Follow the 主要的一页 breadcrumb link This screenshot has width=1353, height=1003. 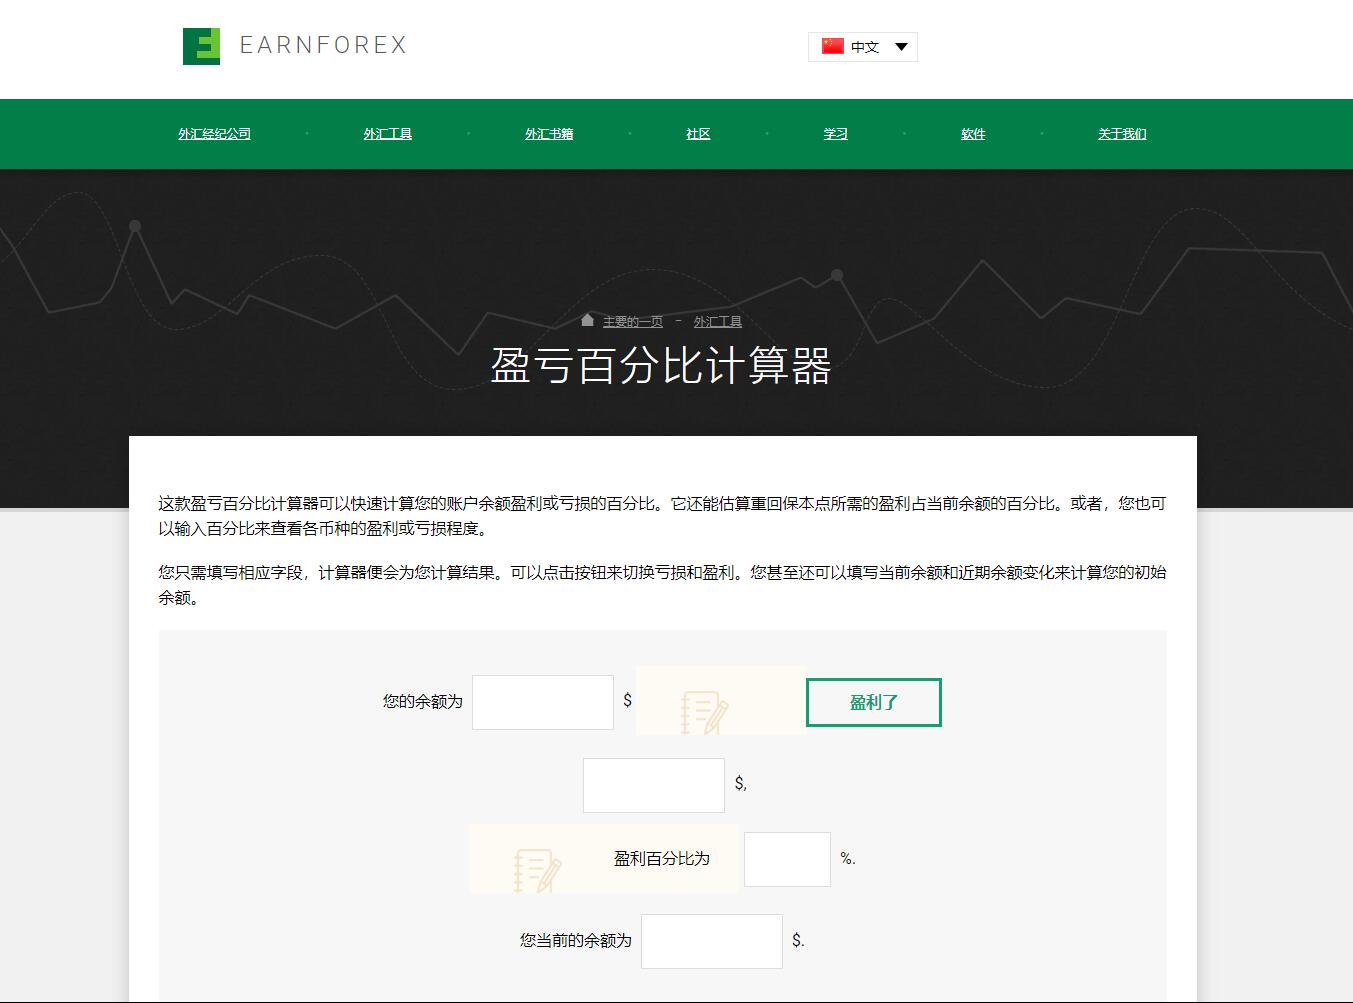click(632, 322)
